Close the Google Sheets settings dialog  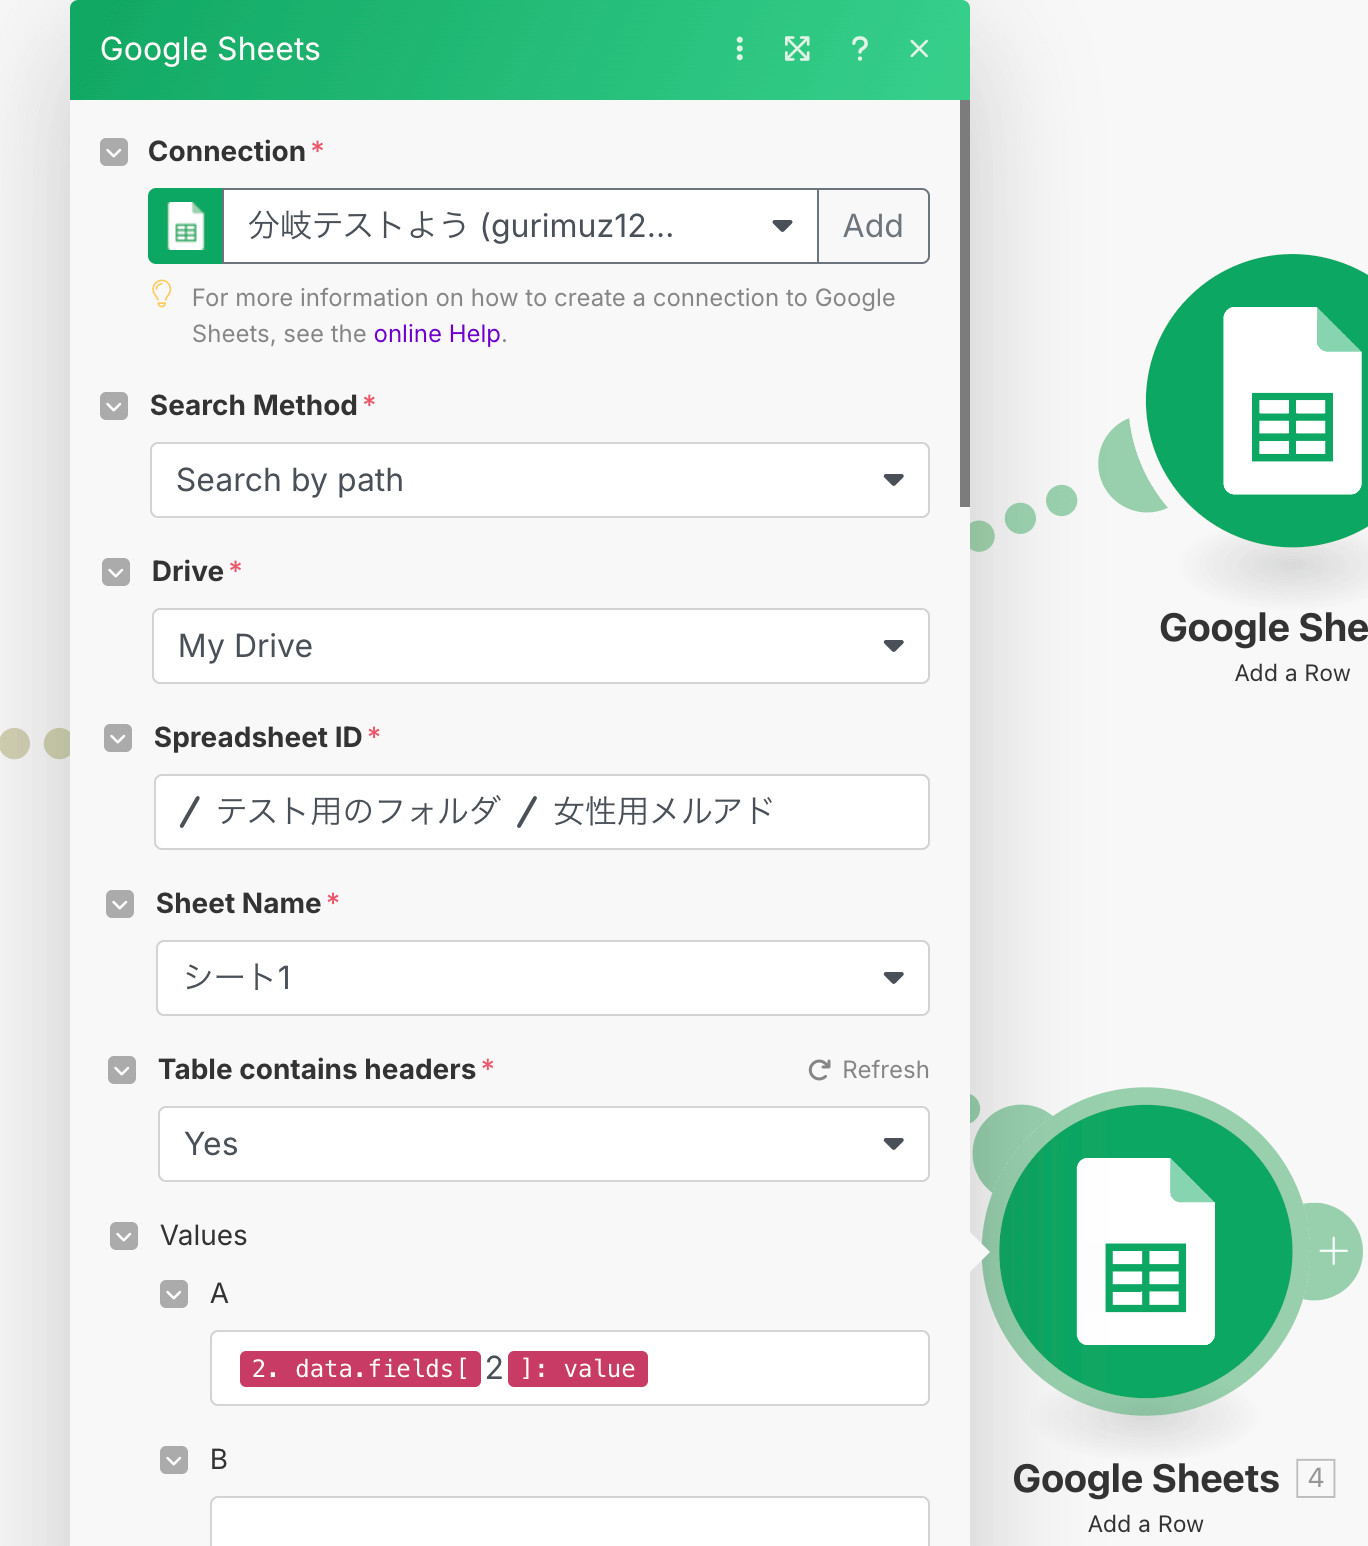[x=919, y=49]
